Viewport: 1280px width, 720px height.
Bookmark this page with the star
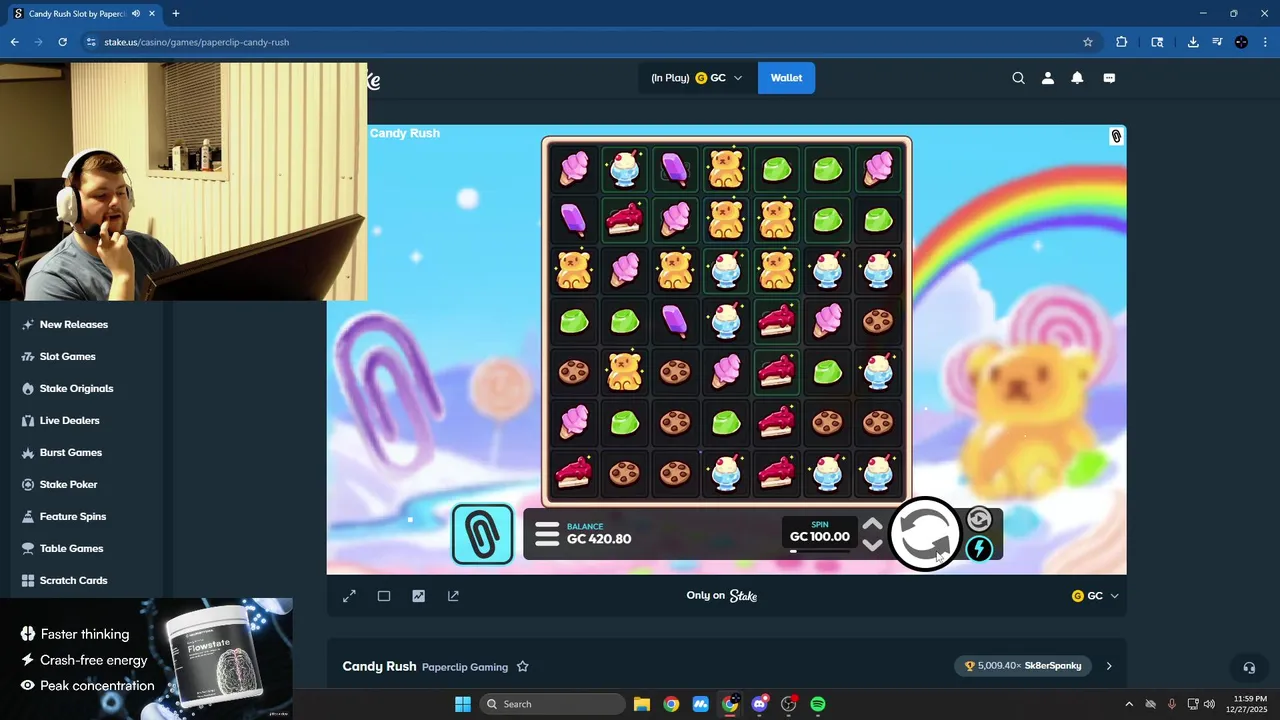pyautogui.click(x=1088, y=42)
